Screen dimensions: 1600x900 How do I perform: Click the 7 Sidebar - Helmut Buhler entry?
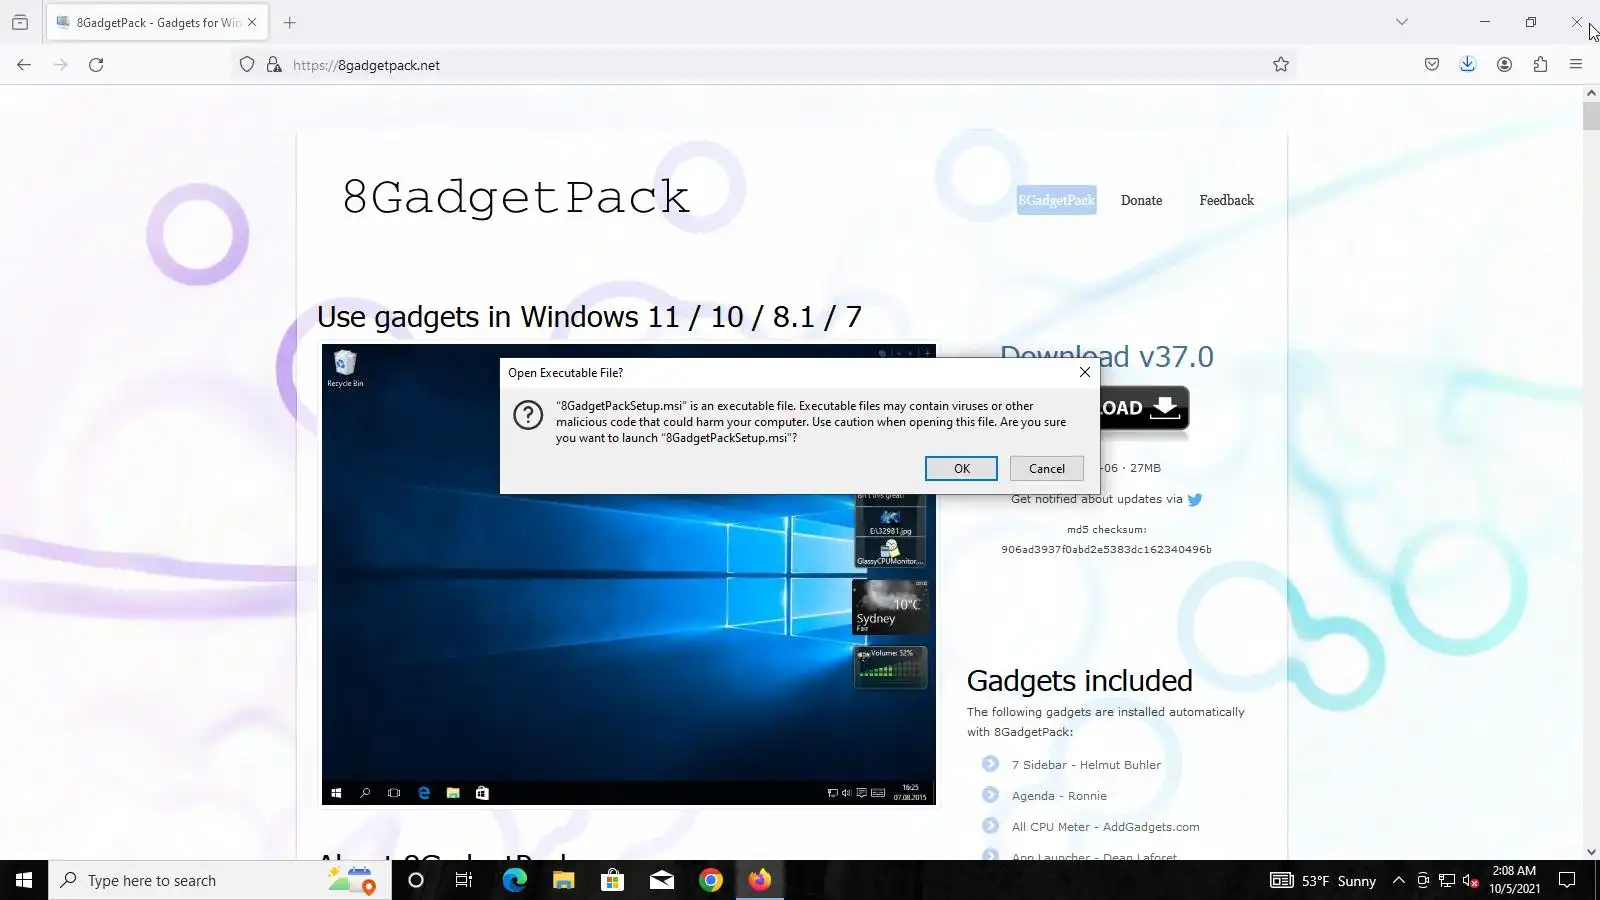coord(1086,765)
